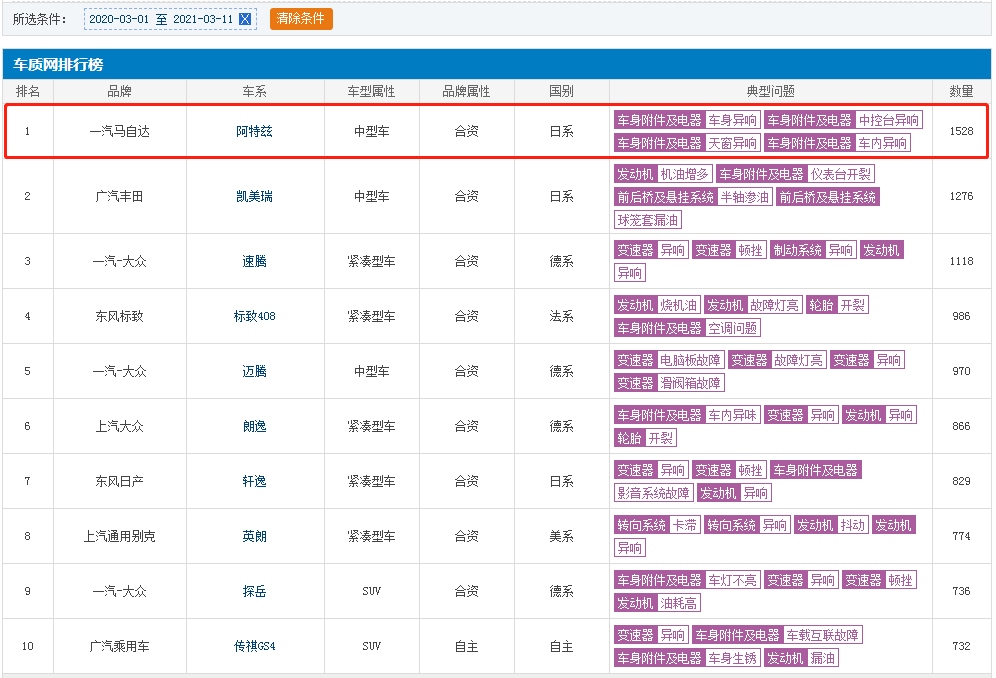
Task: Open the 速腾 car series link
Action: [x=254, y=261]
